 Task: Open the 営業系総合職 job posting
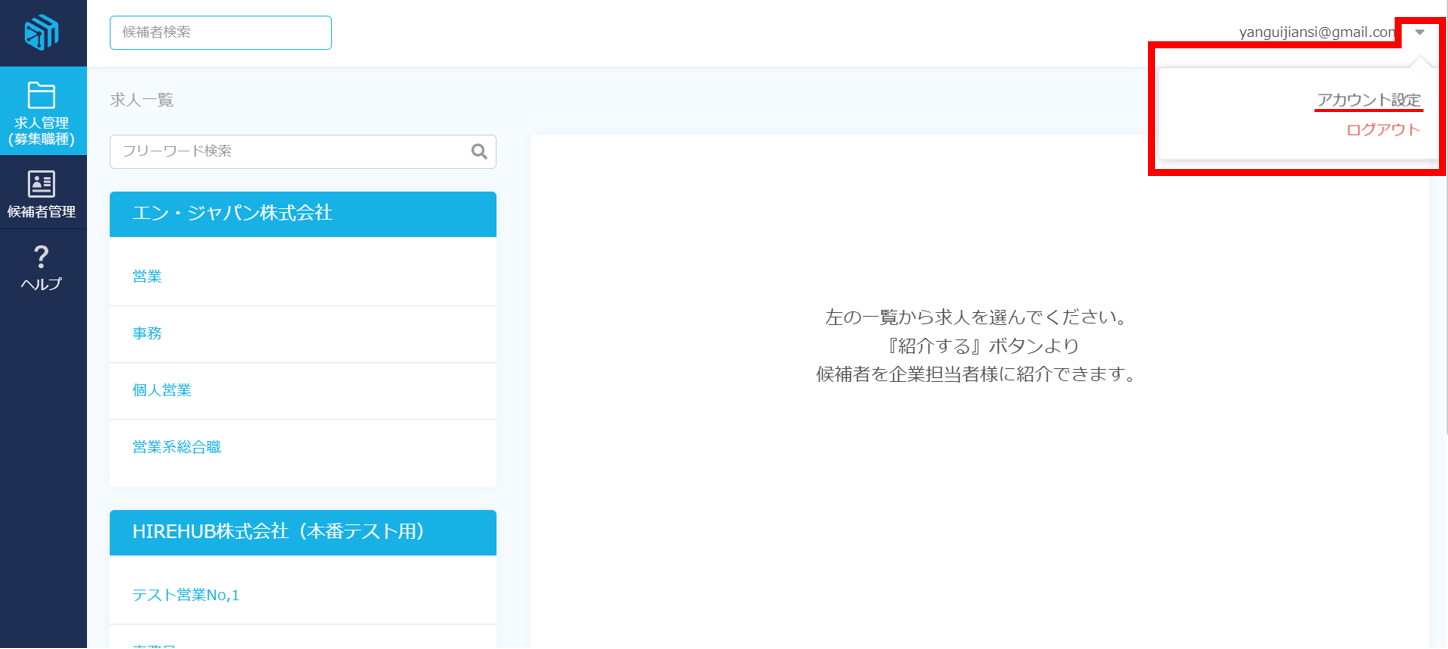click(x=177, y=447)
